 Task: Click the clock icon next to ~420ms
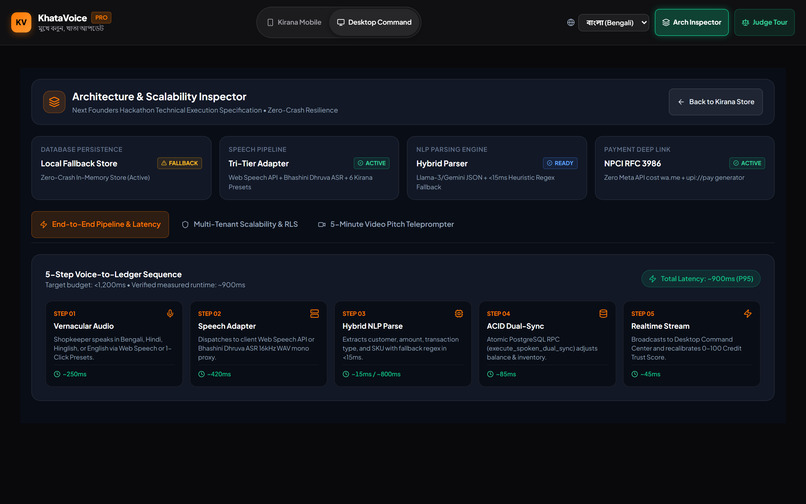point(202,374)
